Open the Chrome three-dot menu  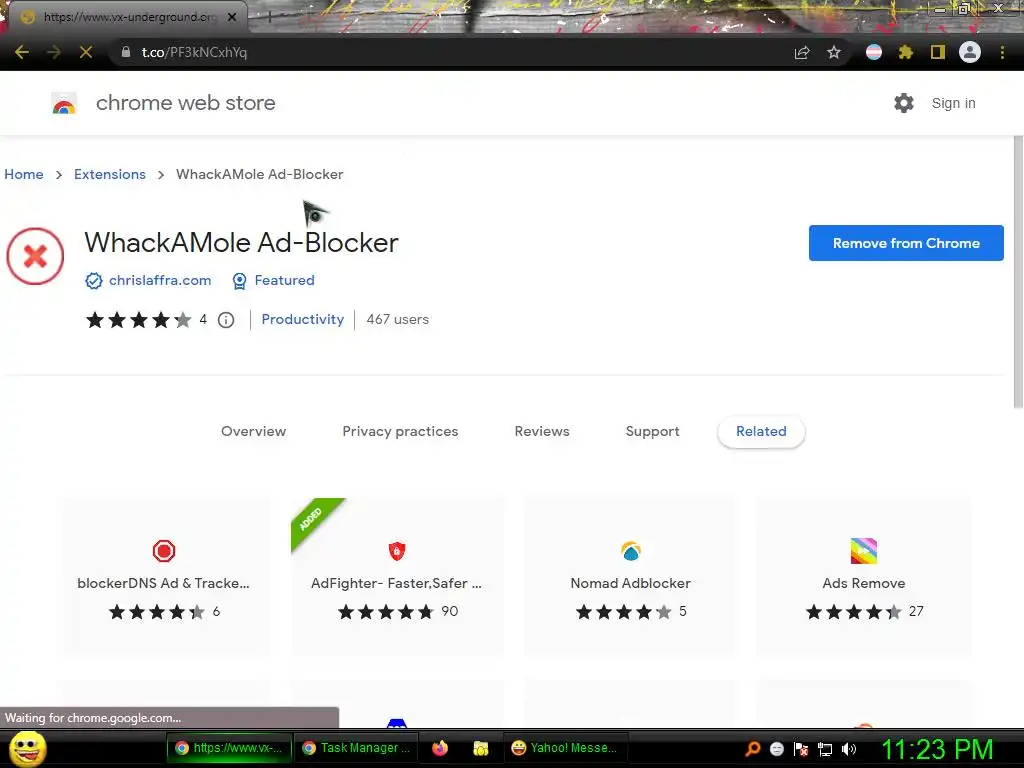[x=1002, y=52]
